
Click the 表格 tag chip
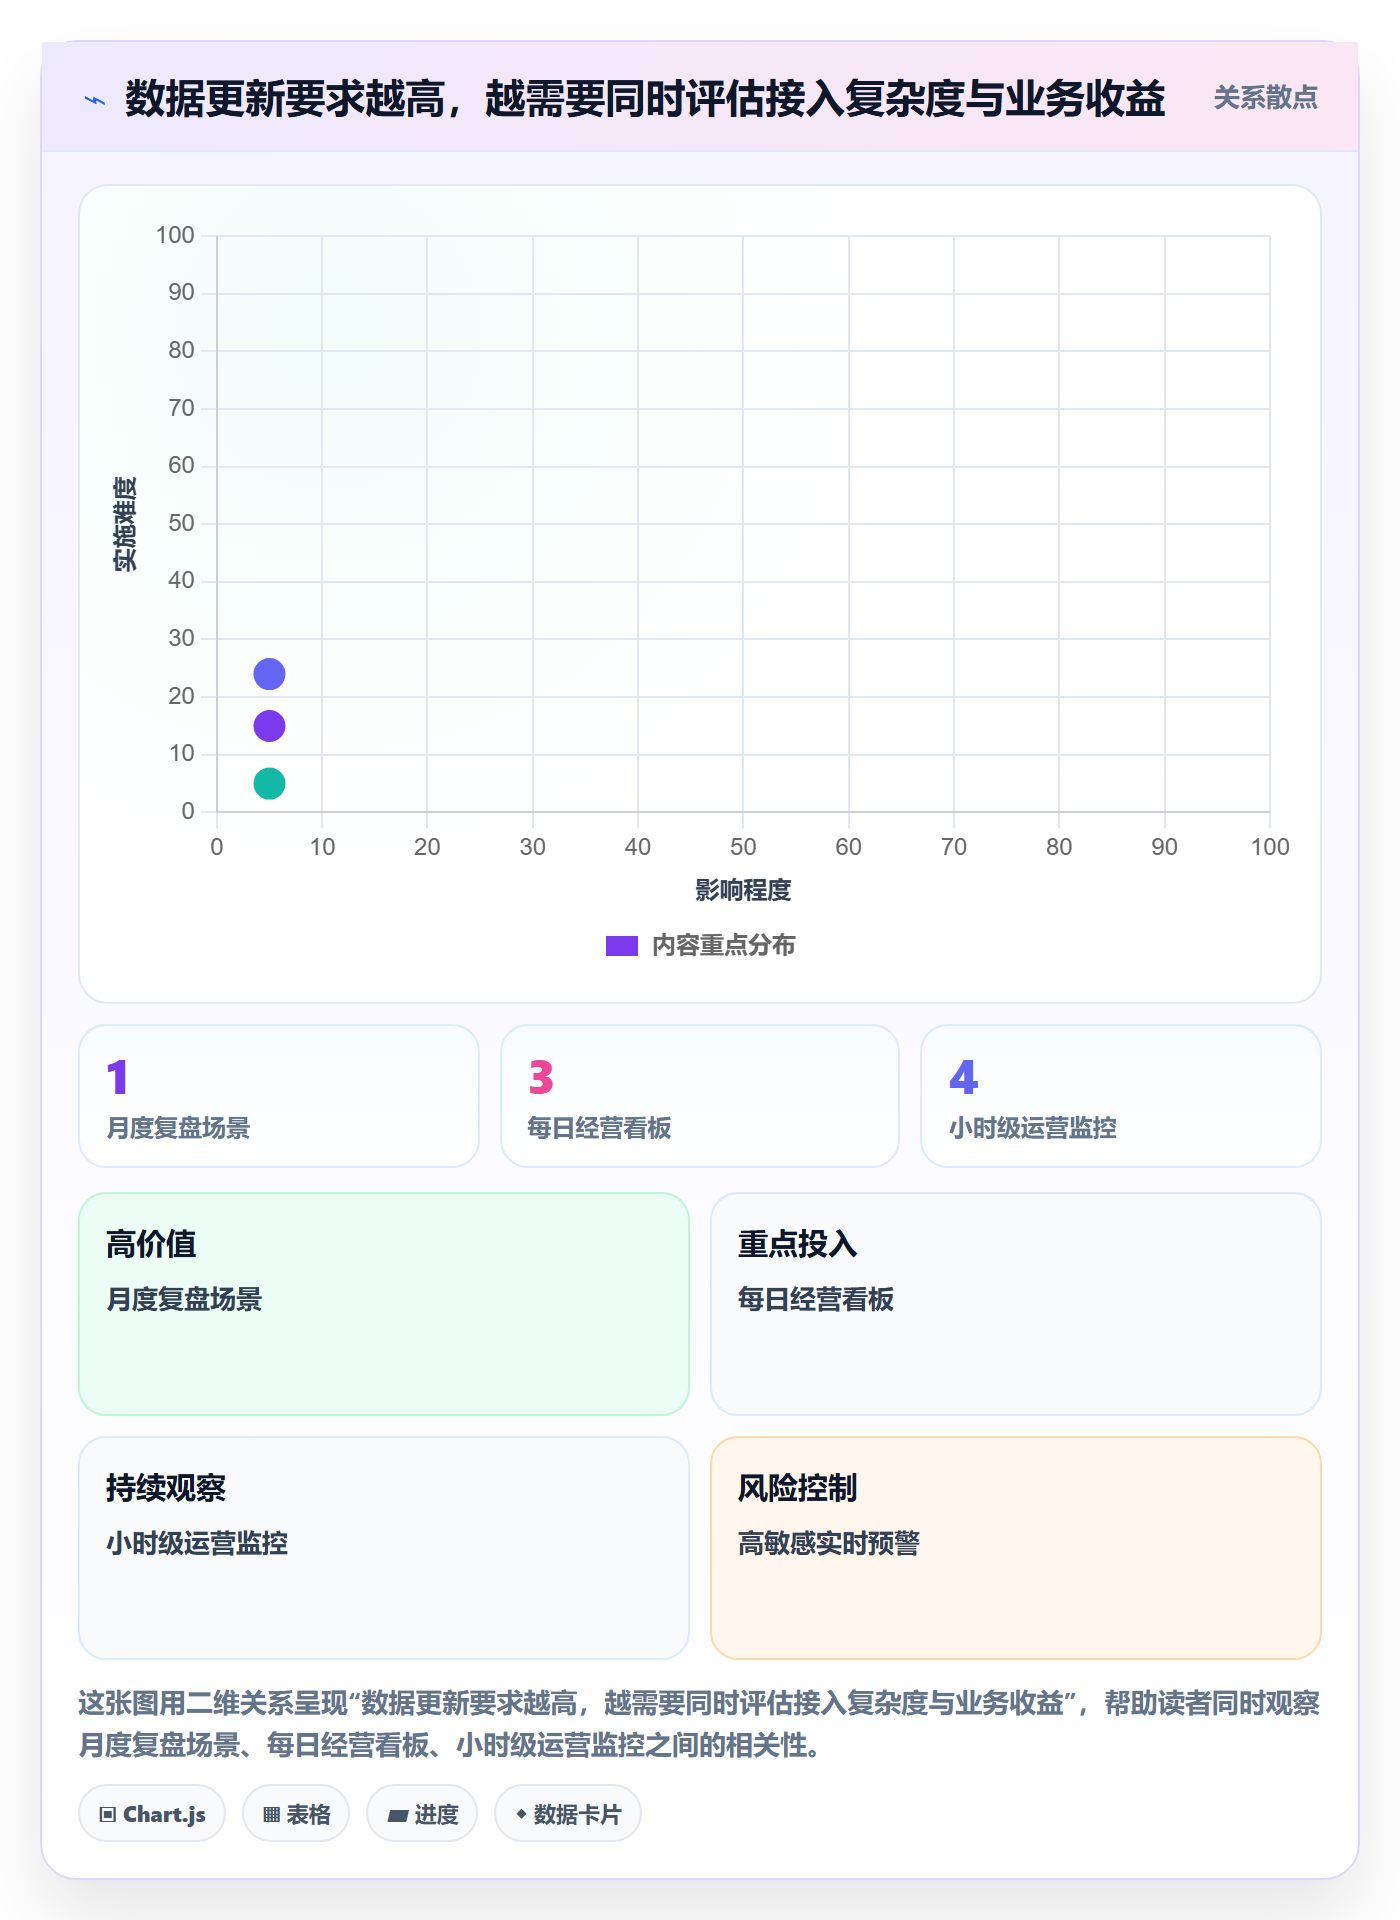(x=296, y=1814)
